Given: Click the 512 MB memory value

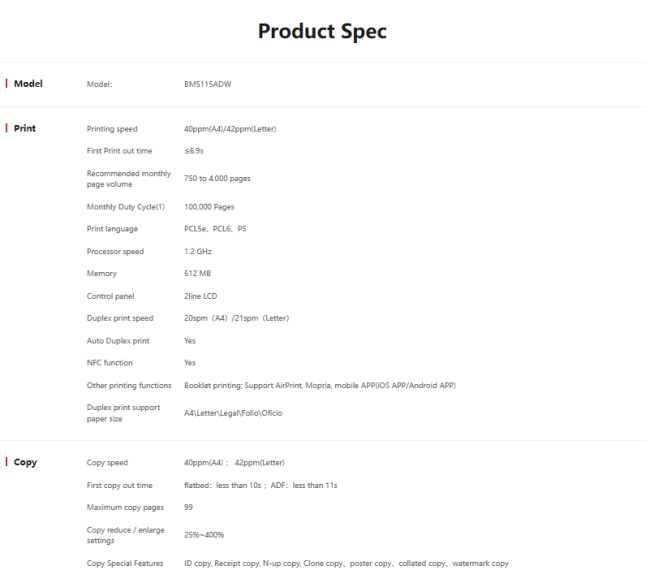Looking at the screenshot, I should coord(198,273).
